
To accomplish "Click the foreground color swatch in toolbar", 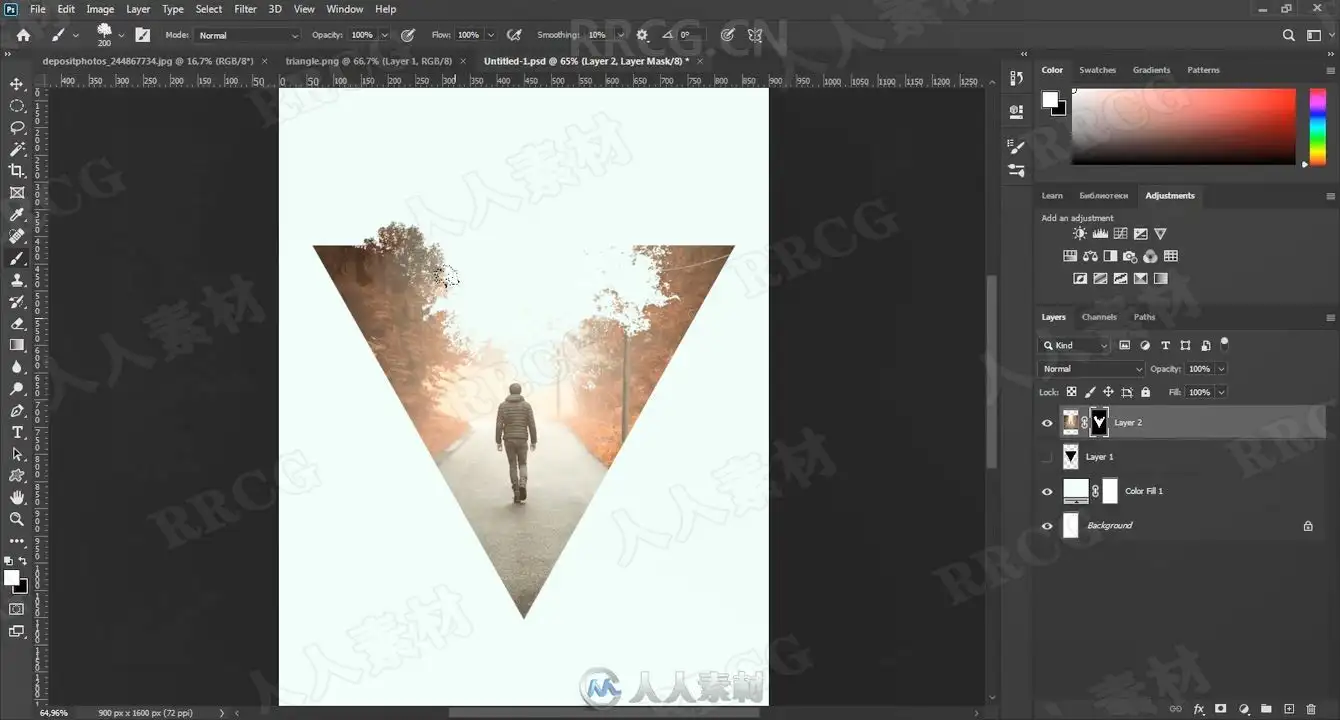I will (12, 579).
